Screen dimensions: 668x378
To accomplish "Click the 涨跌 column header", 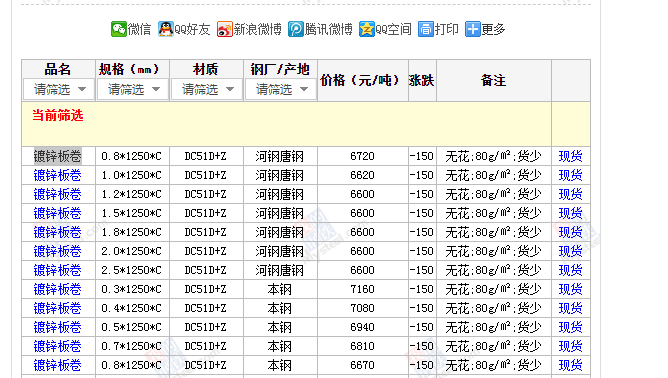I will coord(421,80).
